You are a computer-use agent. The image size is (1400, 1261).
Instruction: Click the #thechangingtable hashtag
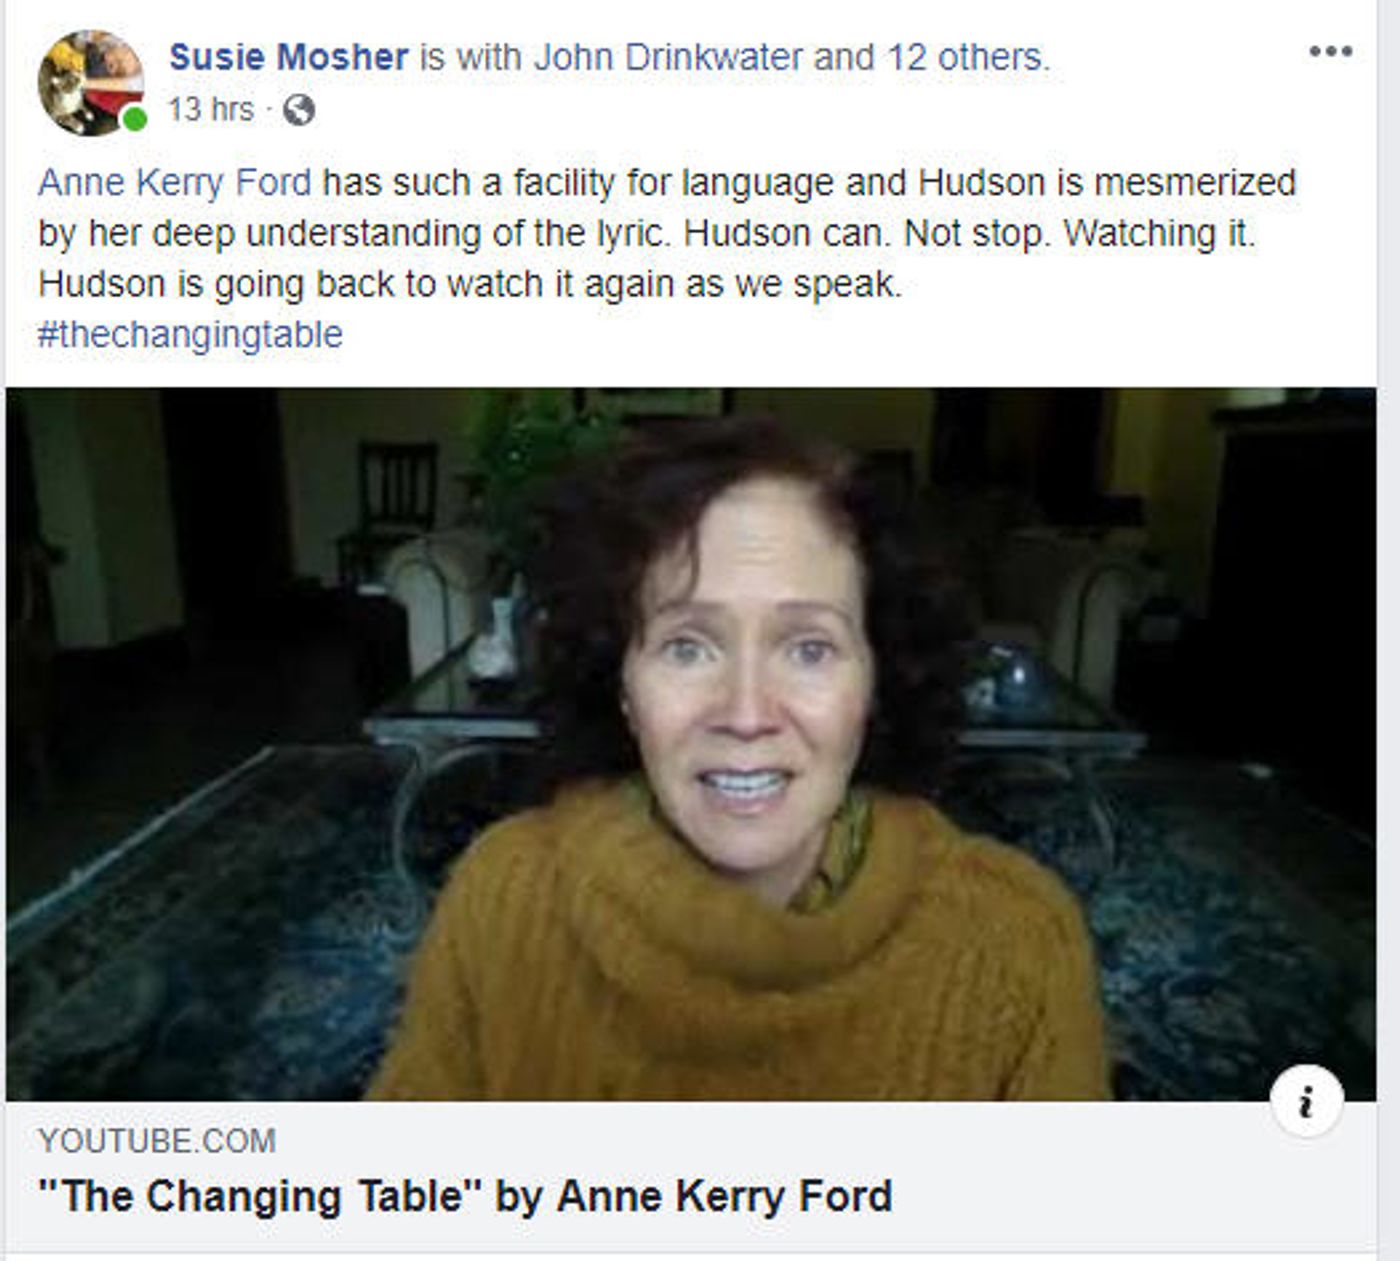pyautogui.click(x=190, y=334)
